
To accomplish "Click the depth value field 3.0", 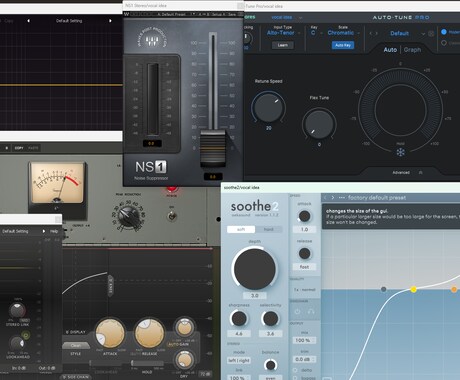I will (255, 296).
